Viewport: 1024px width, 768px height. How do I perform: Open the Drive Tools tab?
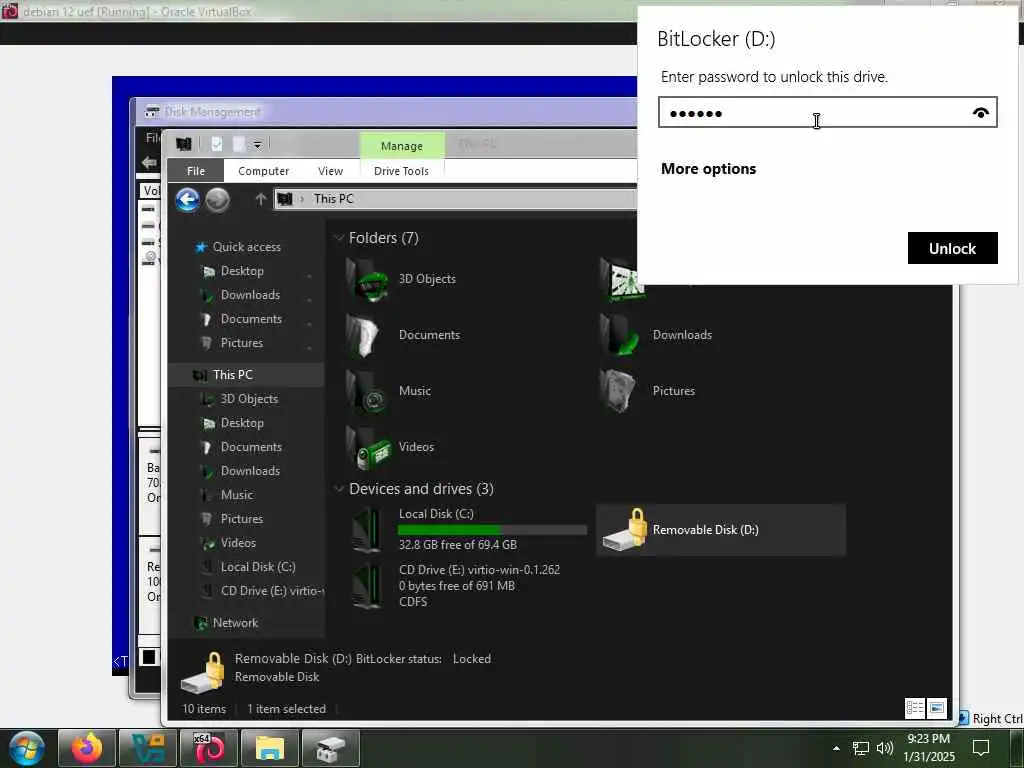(x=401, y=170)
